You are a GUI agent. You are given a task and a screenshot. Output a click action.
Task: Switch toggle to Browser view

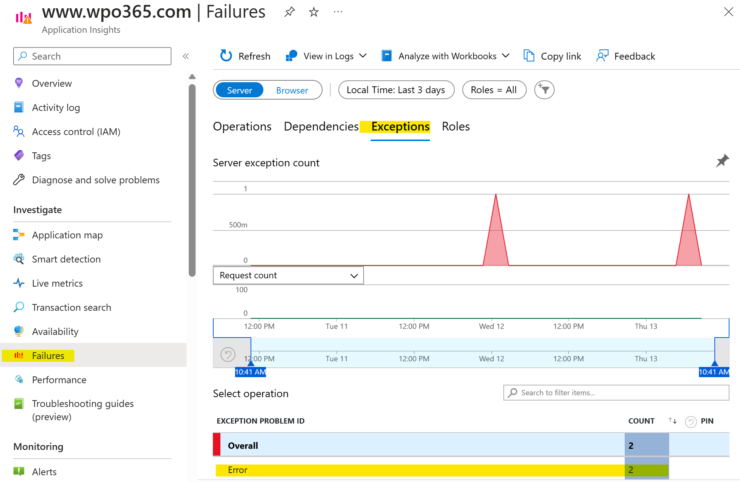point(292,90)
